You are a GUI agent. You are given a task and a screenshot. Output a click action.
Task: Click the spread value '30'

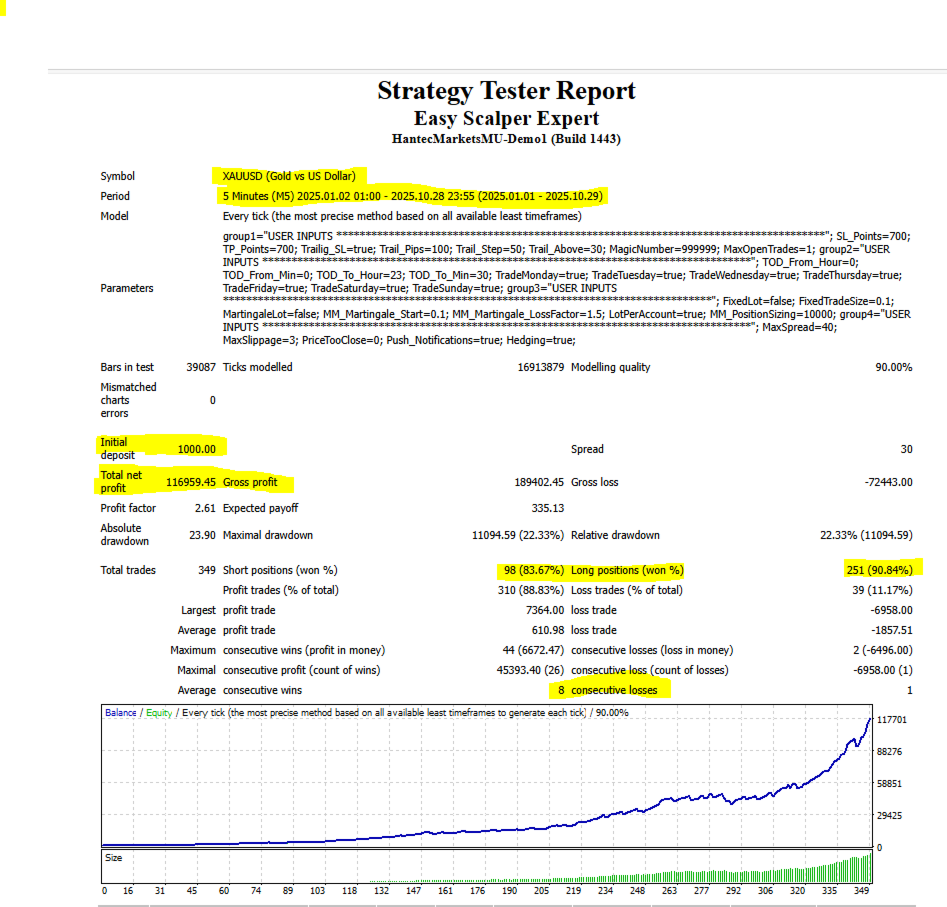[906, 449]
